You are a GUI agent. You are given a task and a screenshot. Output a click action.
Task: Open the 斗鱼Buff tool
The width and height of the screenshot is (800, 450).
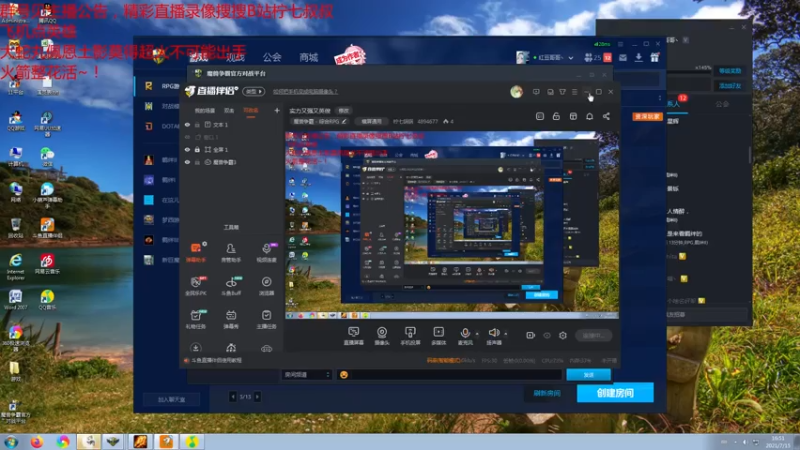tap(231, 286)
